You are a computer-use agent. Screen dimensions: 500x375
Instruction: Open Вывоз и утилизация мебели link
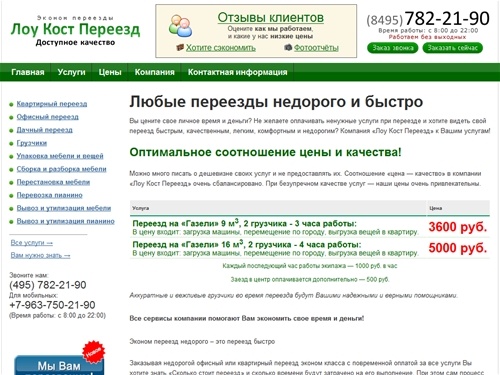[64, 208]
